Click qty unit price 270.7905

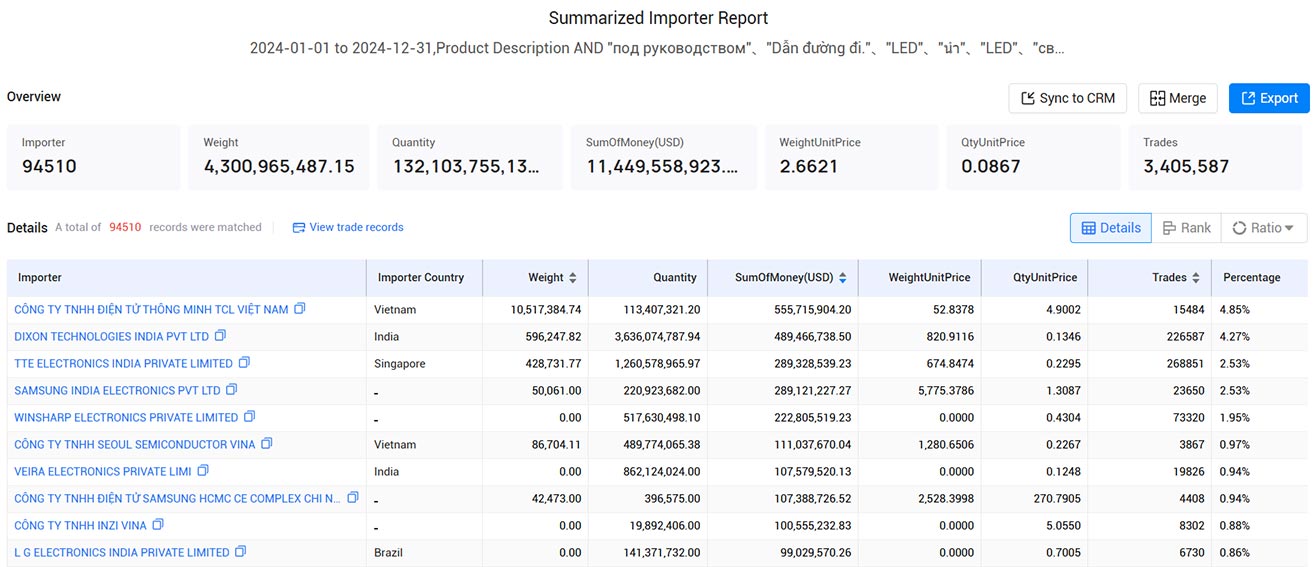(x=1055, y=499)
